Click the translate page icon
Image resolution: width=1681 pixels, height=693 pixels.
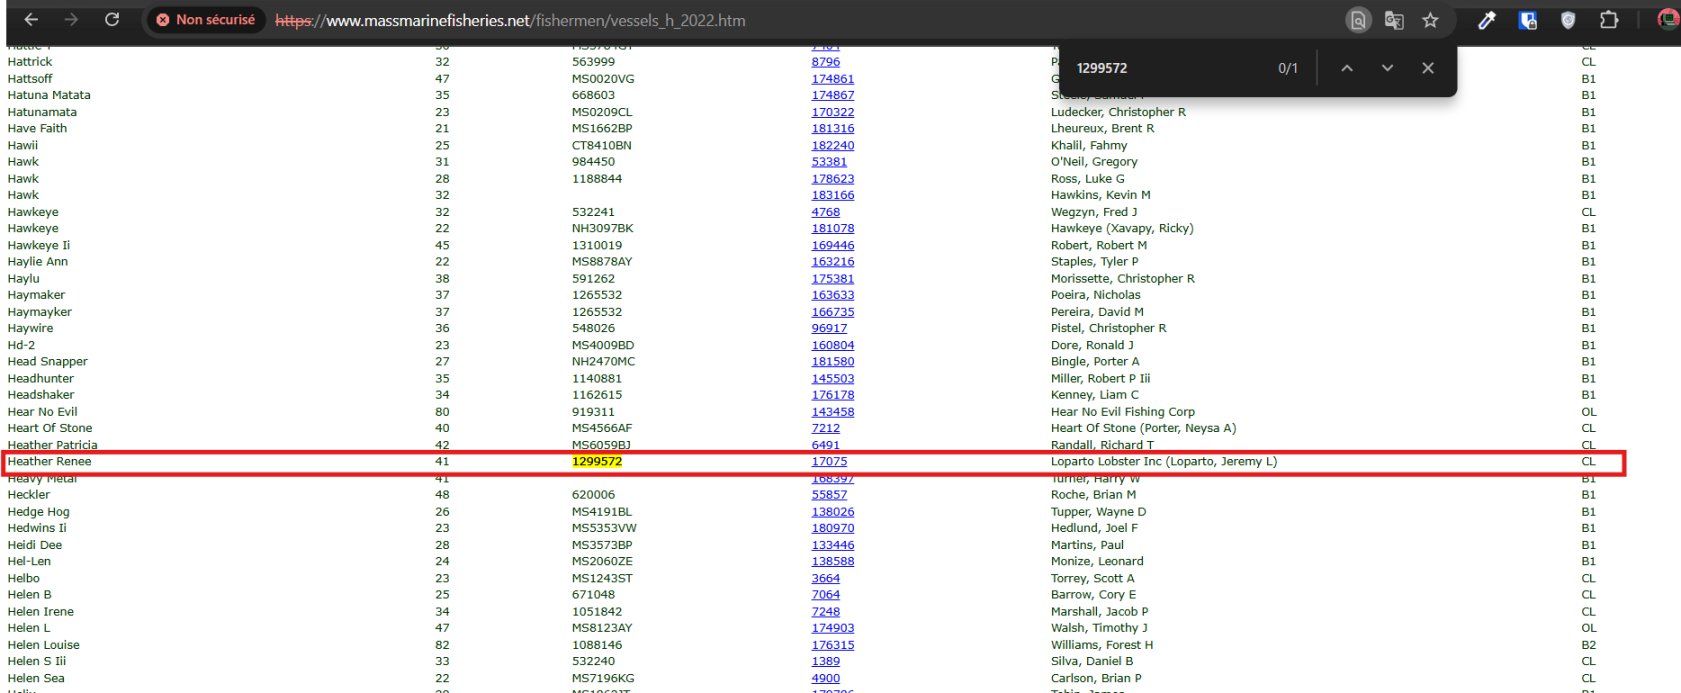pyautogui.click(x=1394, y=20)
